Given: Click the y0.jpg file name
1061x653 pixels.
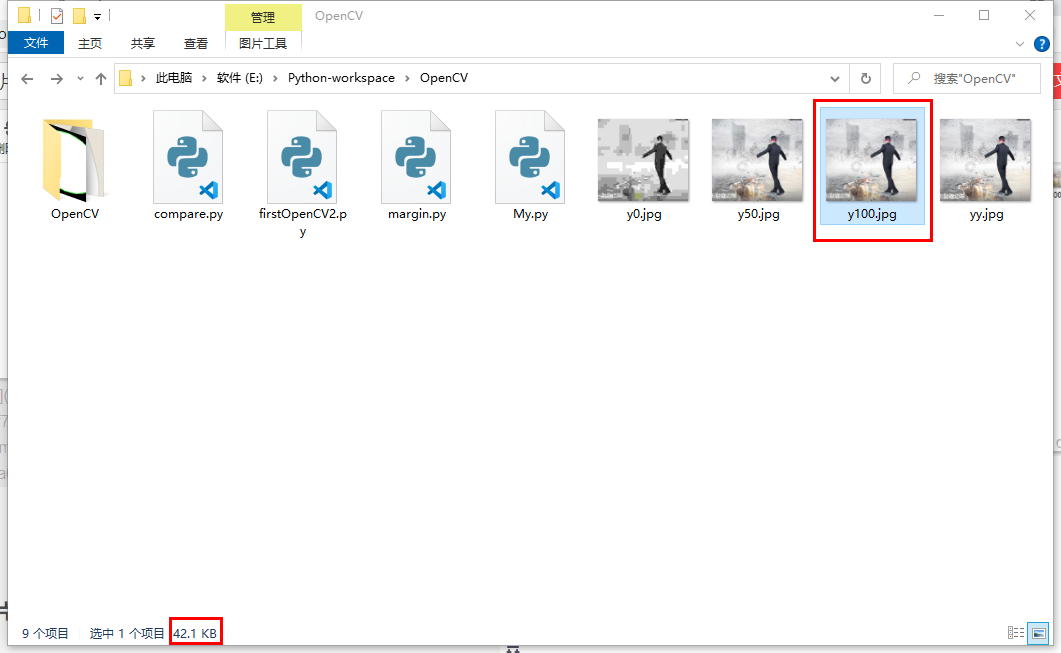Looking at the screenshot, I should point(644,215).
